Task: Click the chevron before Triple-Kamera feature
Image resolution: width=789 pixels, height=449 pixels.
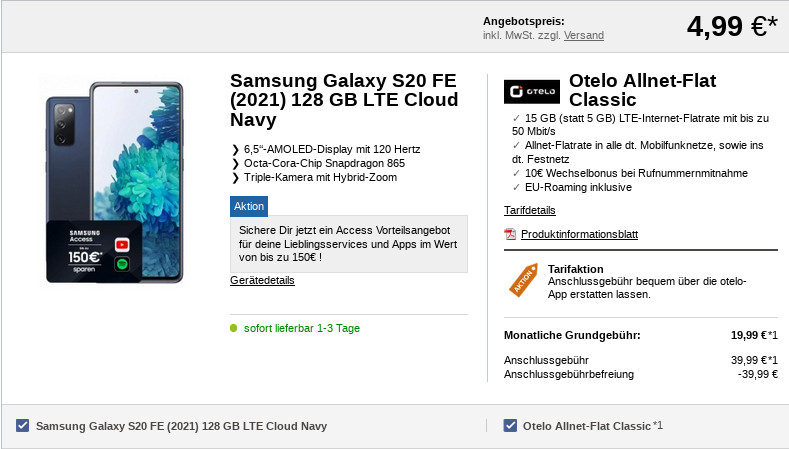Action: click(234, 178)
